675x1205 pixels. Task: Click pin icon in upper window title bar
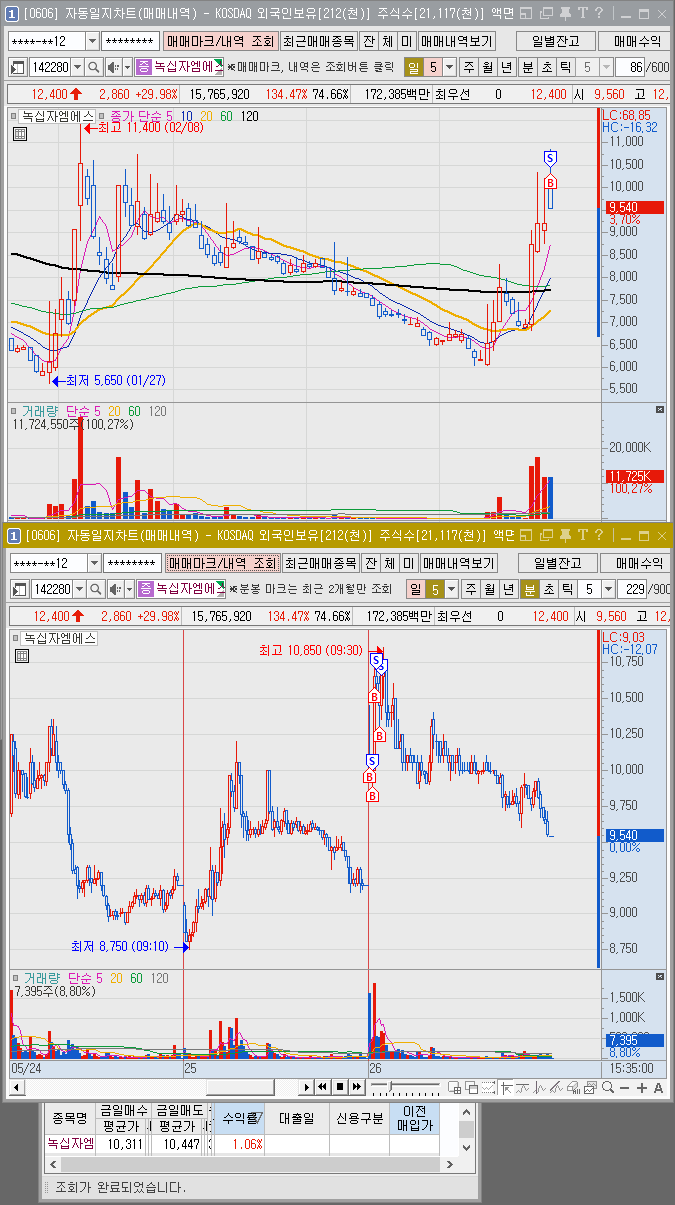[565, 13]
